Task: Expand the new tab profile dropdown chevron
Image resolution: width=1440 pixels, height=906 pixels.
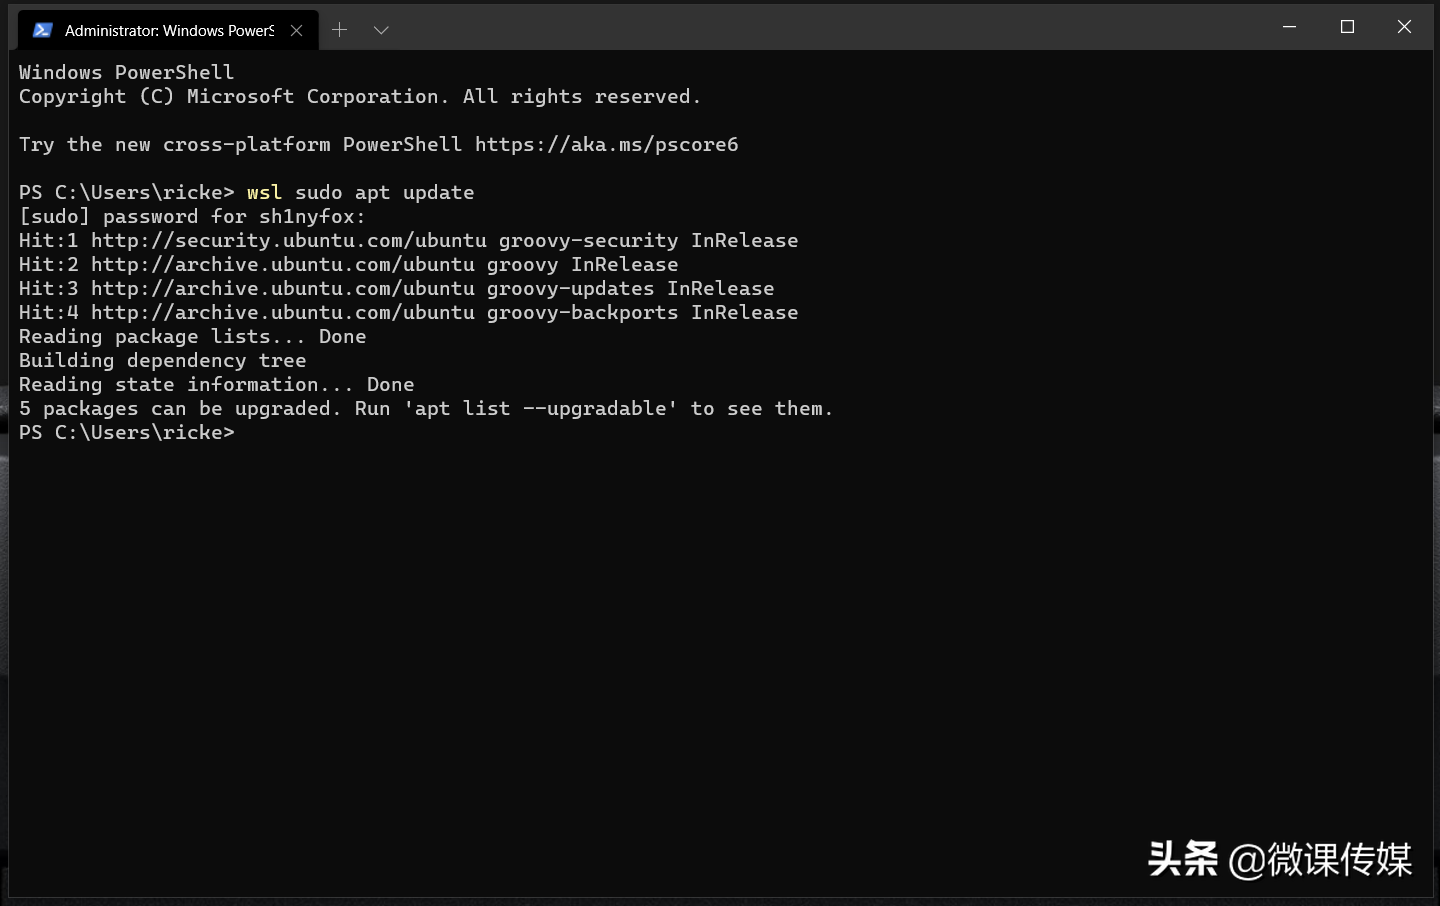Action: 381,30
